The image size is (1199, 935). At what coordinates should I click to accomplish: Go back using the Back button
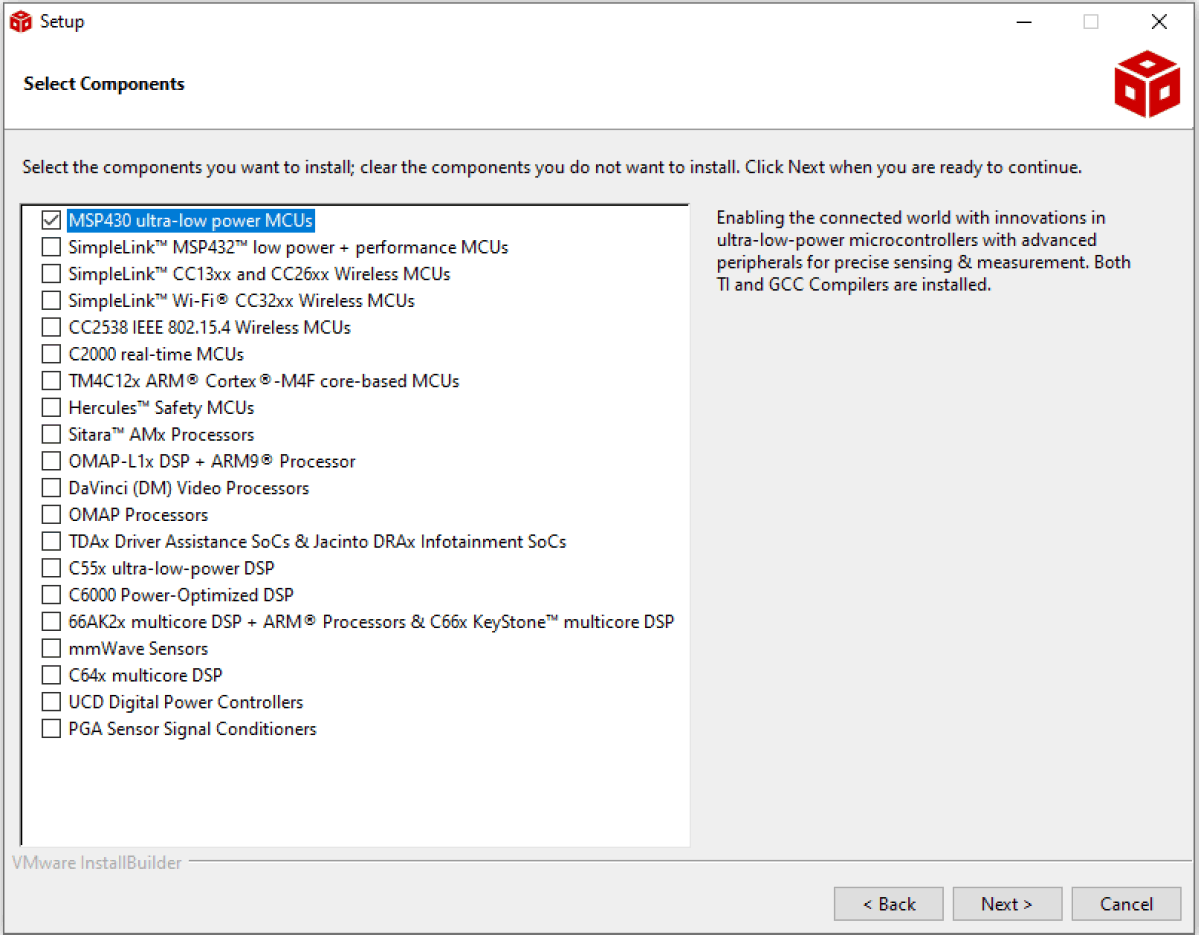click(x=888, y=904)
